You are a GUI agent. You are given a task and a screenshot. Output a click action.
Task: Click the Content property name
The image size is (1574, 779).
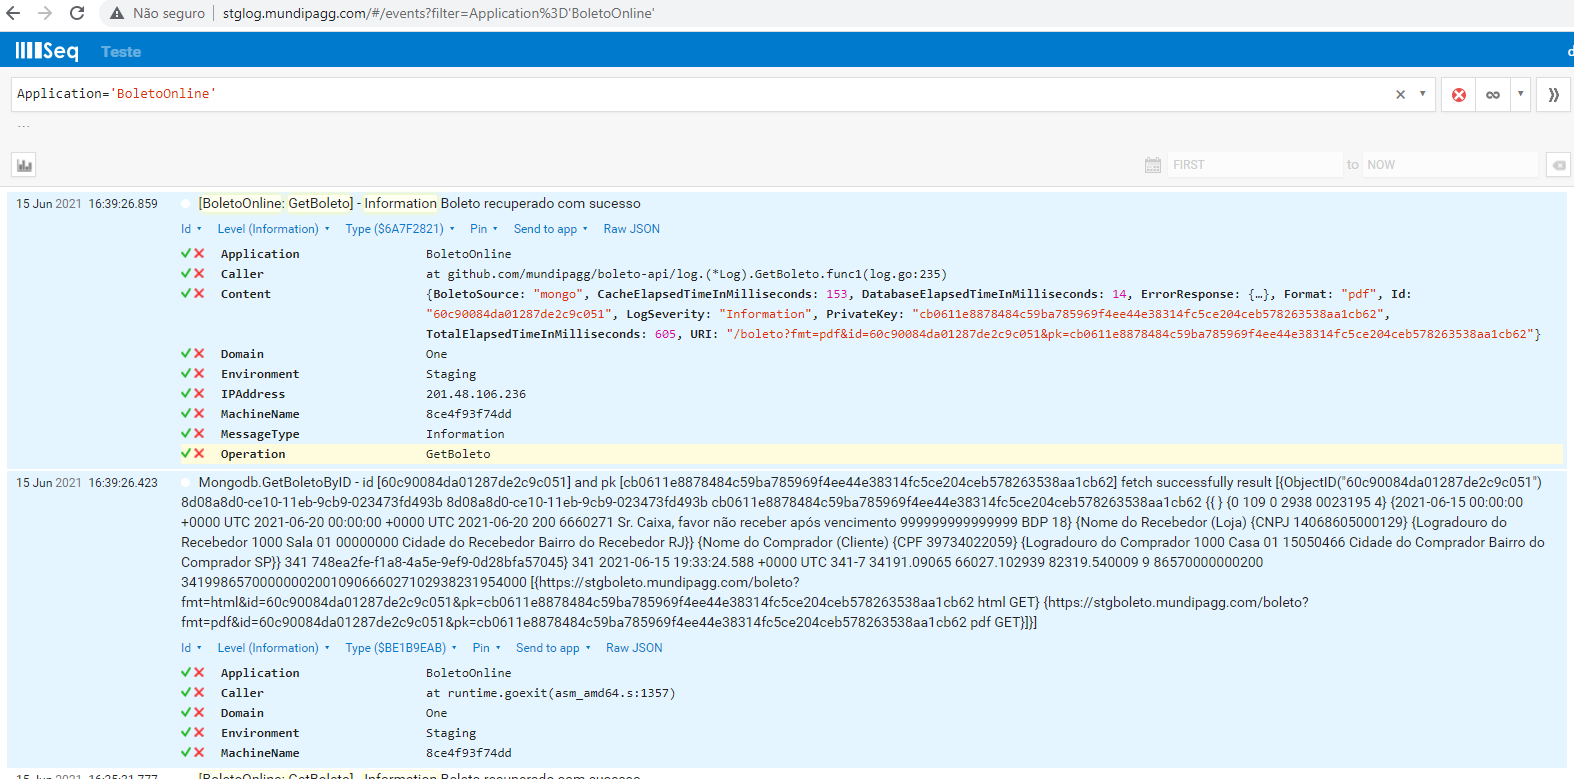coord(246,294)
